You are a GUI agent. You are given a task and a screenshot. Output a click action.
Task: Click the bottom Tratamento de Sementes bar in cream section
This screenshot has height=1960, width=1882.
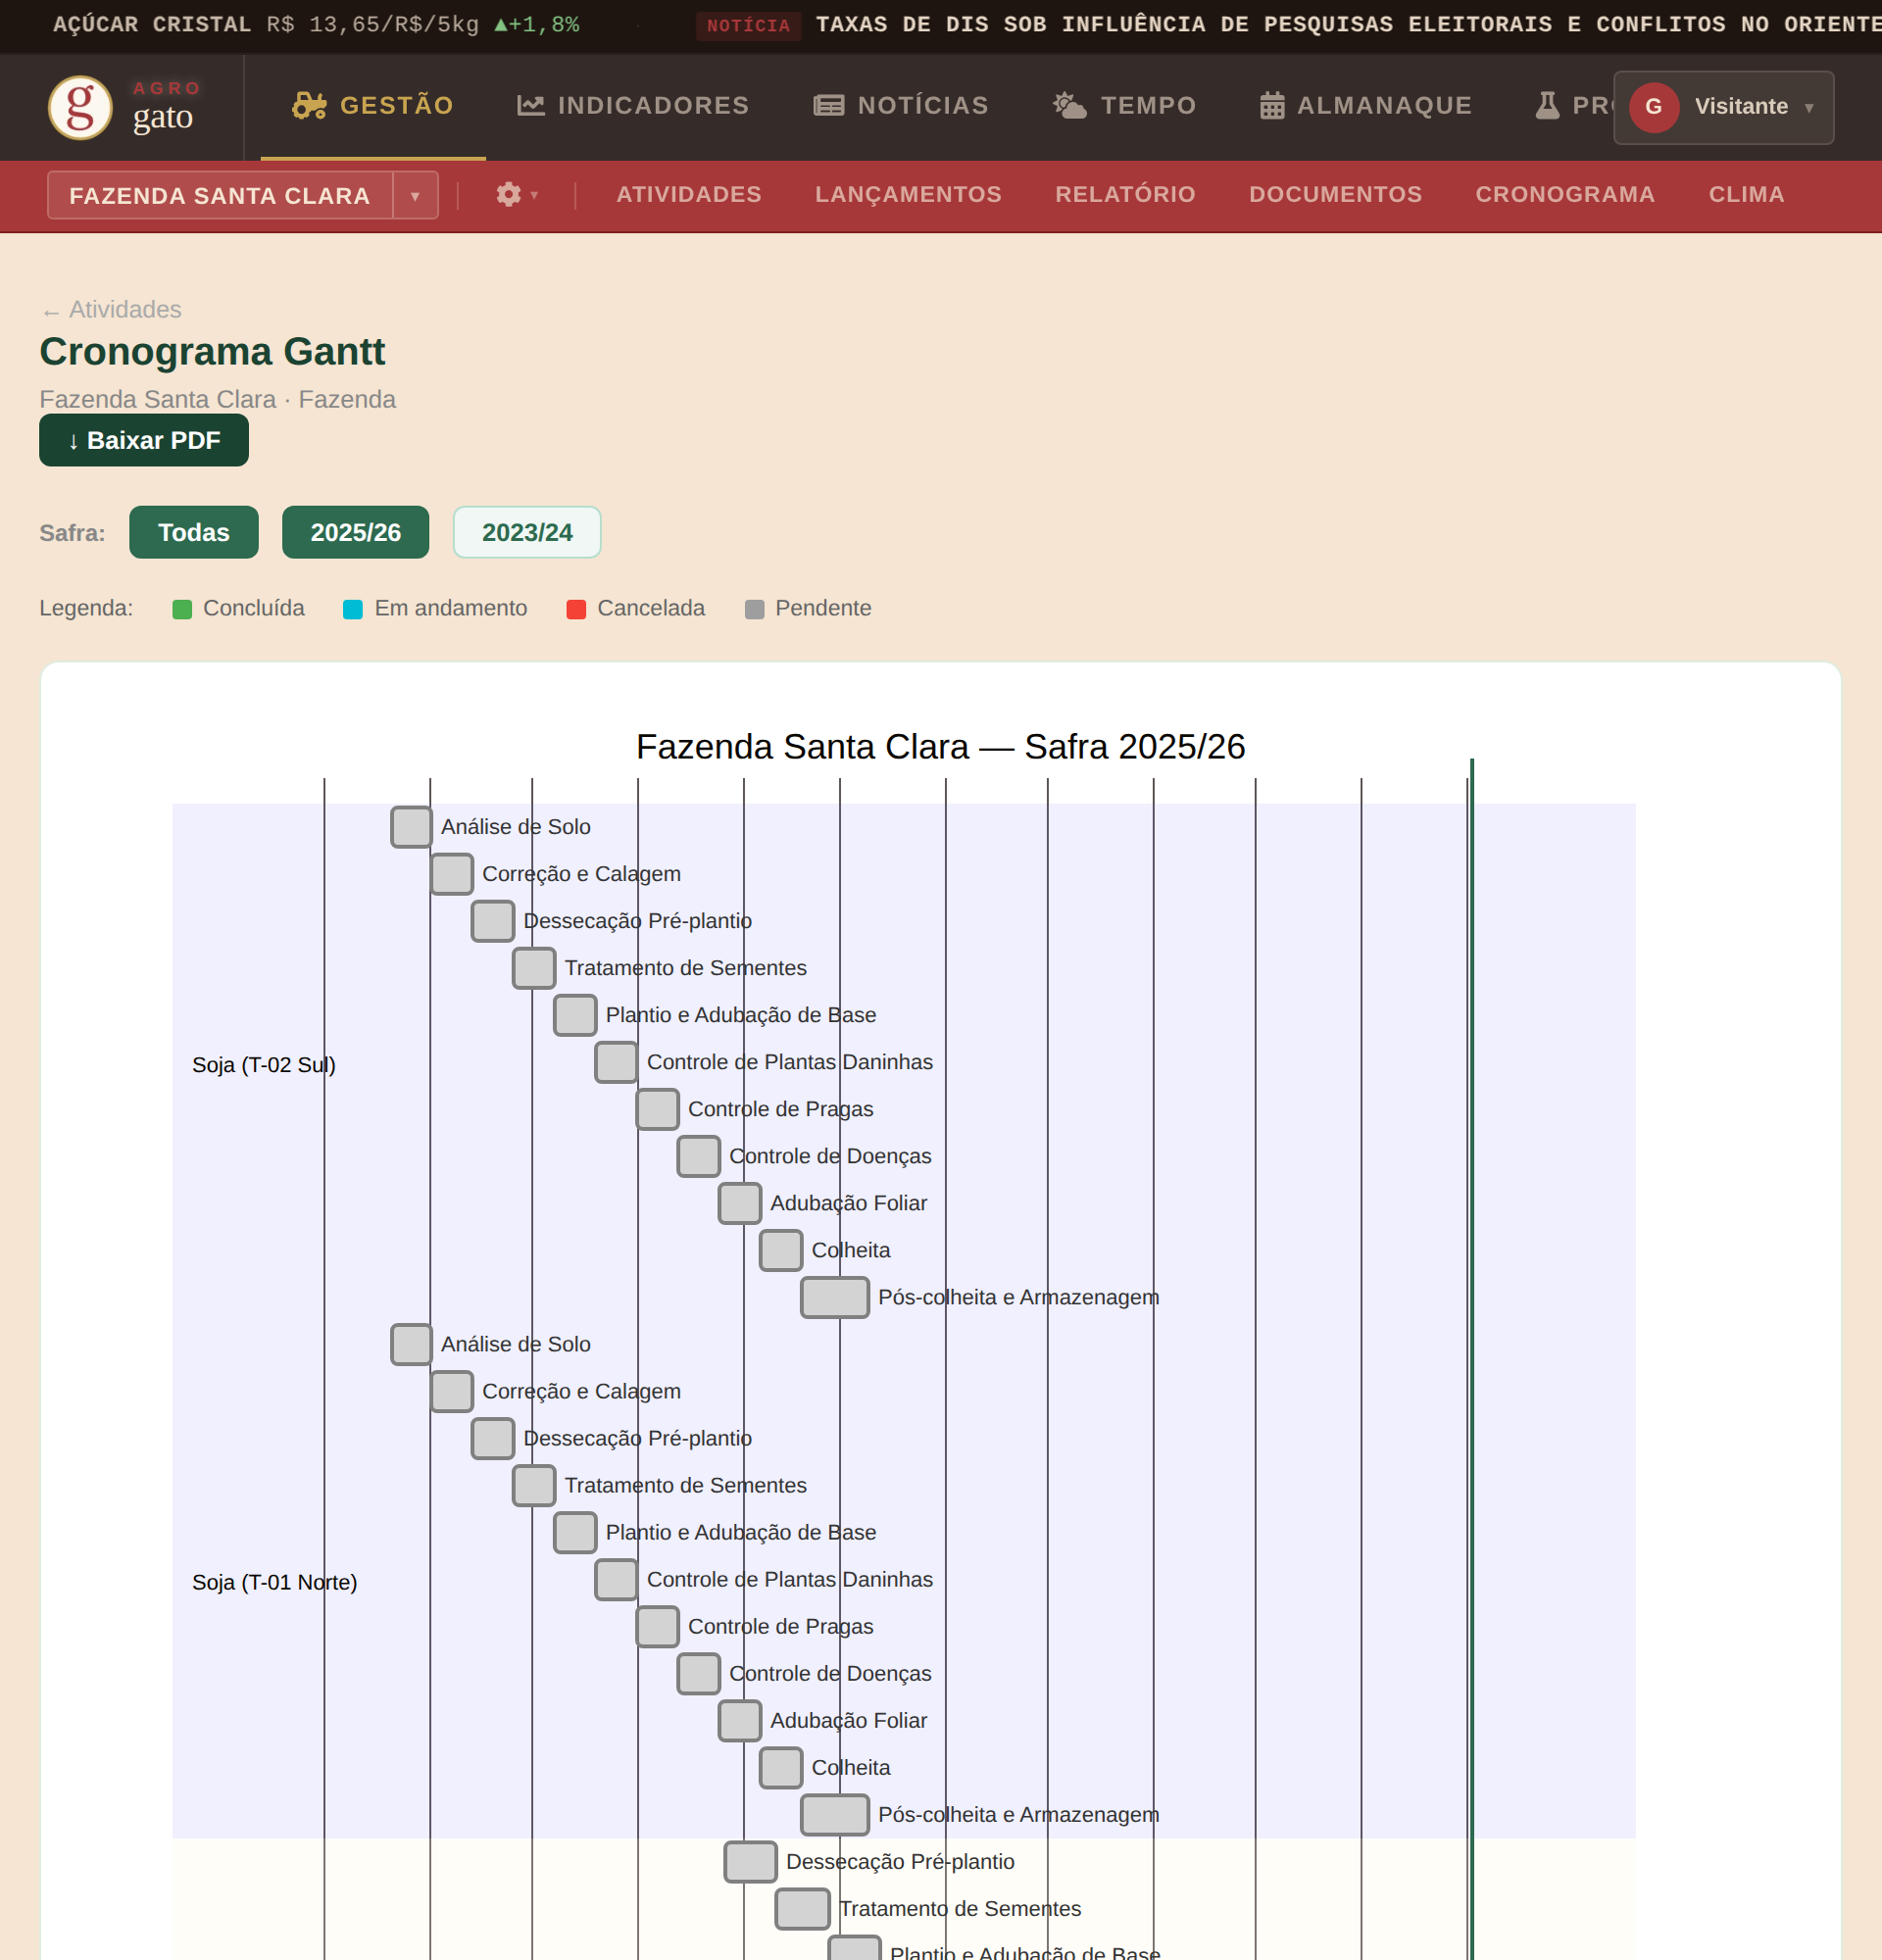coord(803,1908)
